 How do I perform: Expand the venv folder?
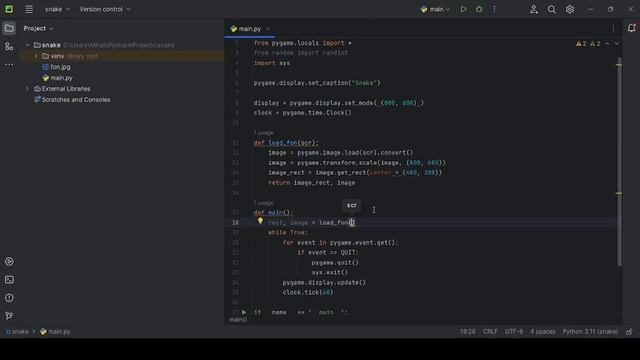pyautogui.click(x=36, y=56)
